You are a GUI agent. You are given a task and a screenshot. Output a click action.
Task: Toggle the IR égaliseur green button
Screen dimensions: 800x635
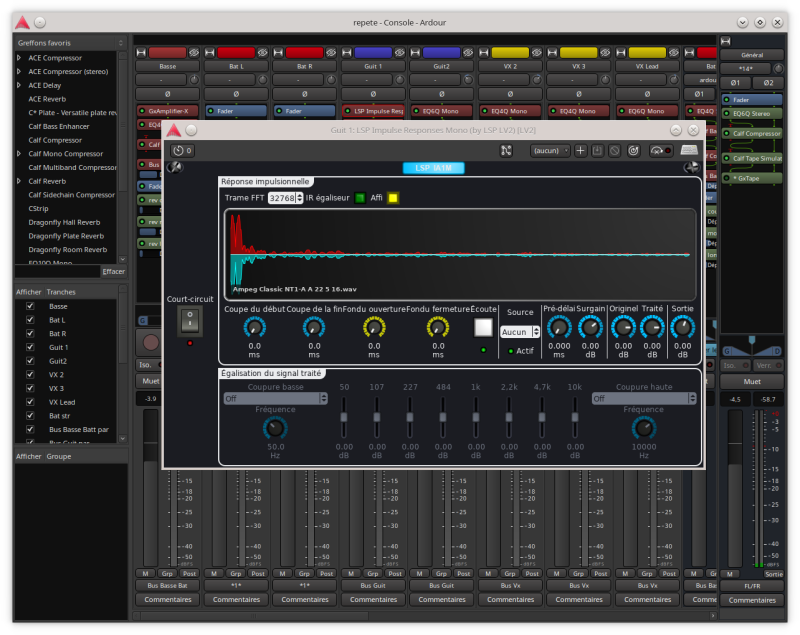tap(360, 198)
